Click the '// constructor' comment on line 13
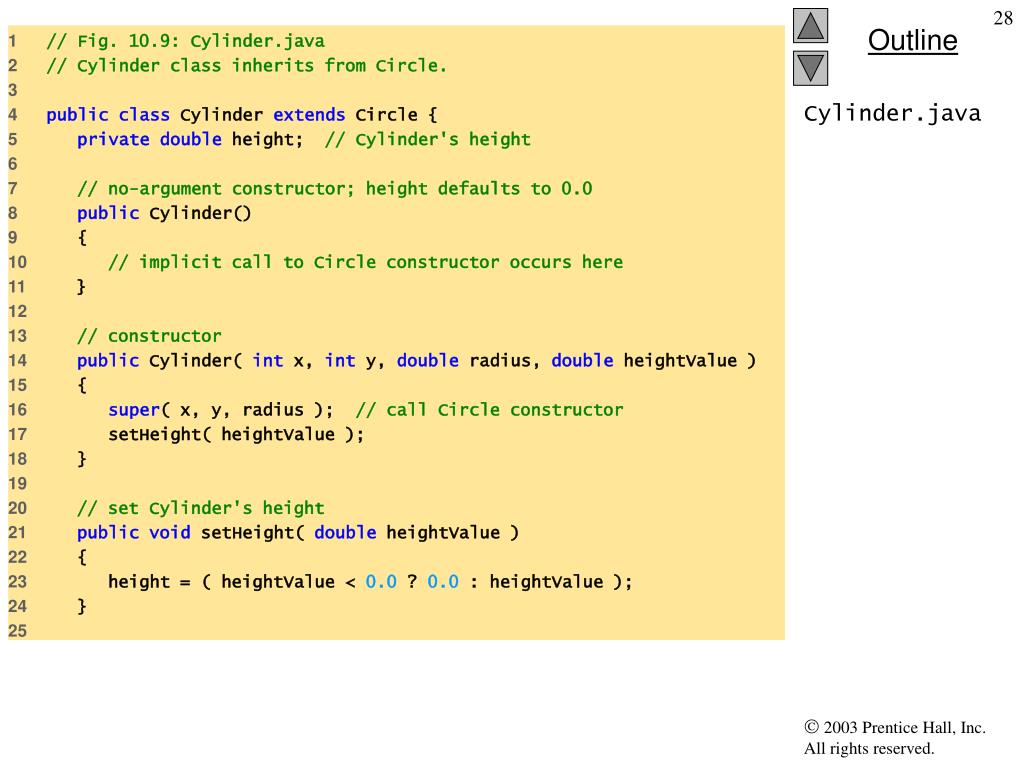Screen dimensions: 1024x768 pos(149,336)
